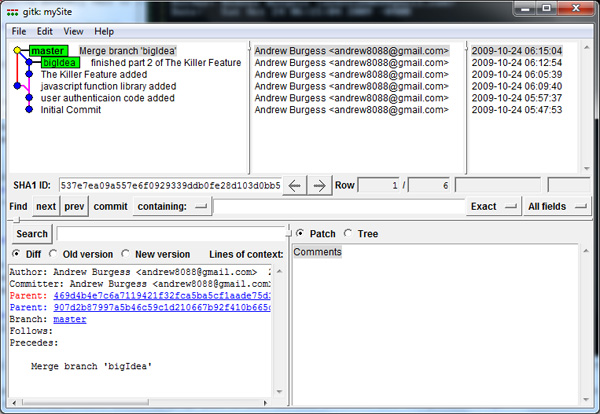This screenshot has width=600, height=414.
Task: Select commit 'user authenticaion code added'
Action: pyautogui.click(x=108, y=98)
